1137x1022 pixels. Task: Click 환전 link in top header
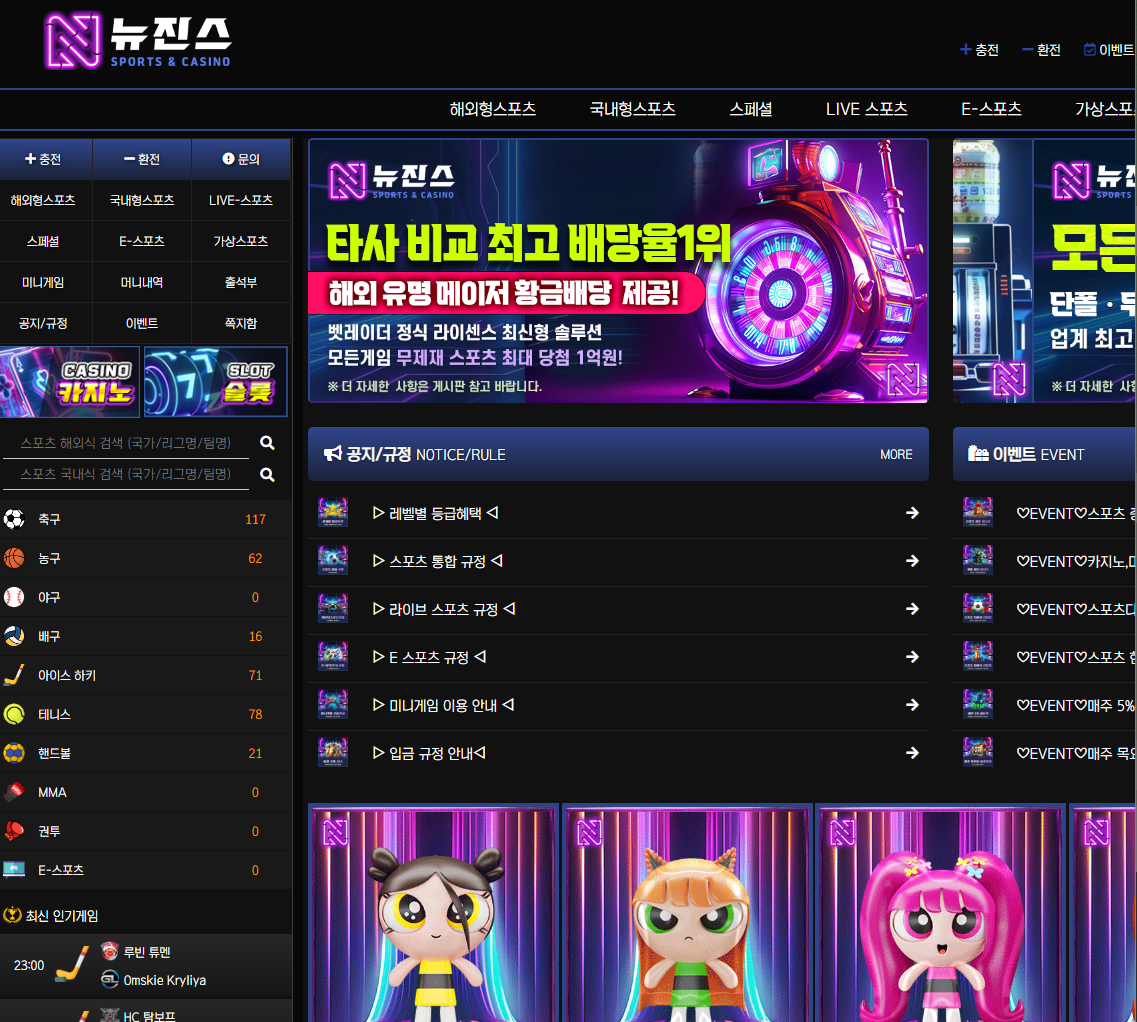[1041, 49]
